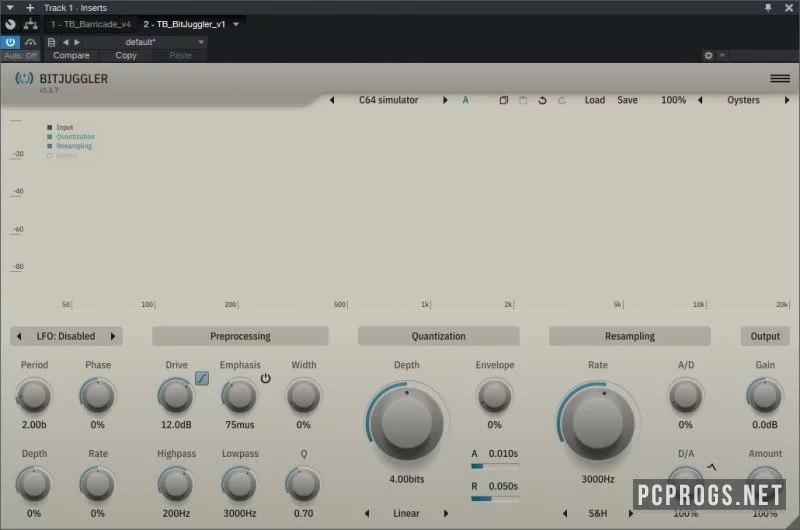Switch to next skin after Oysters
Screen dimensions: 800x530
787,100
